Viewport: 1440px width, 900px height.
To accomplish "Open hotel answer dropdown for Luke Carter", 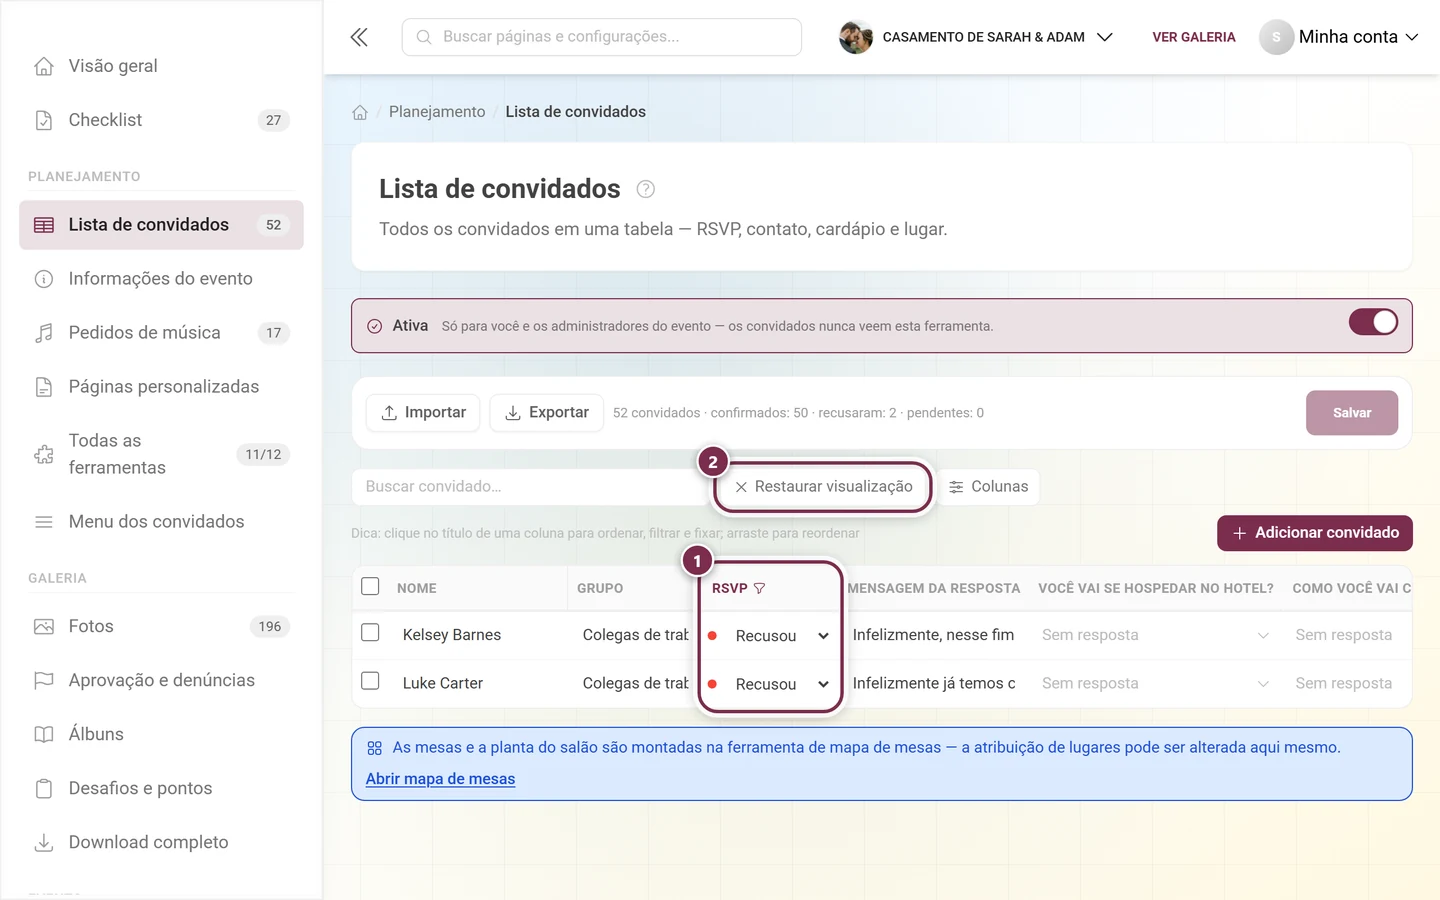I will pyautogui.click(x=1155, y=683).
